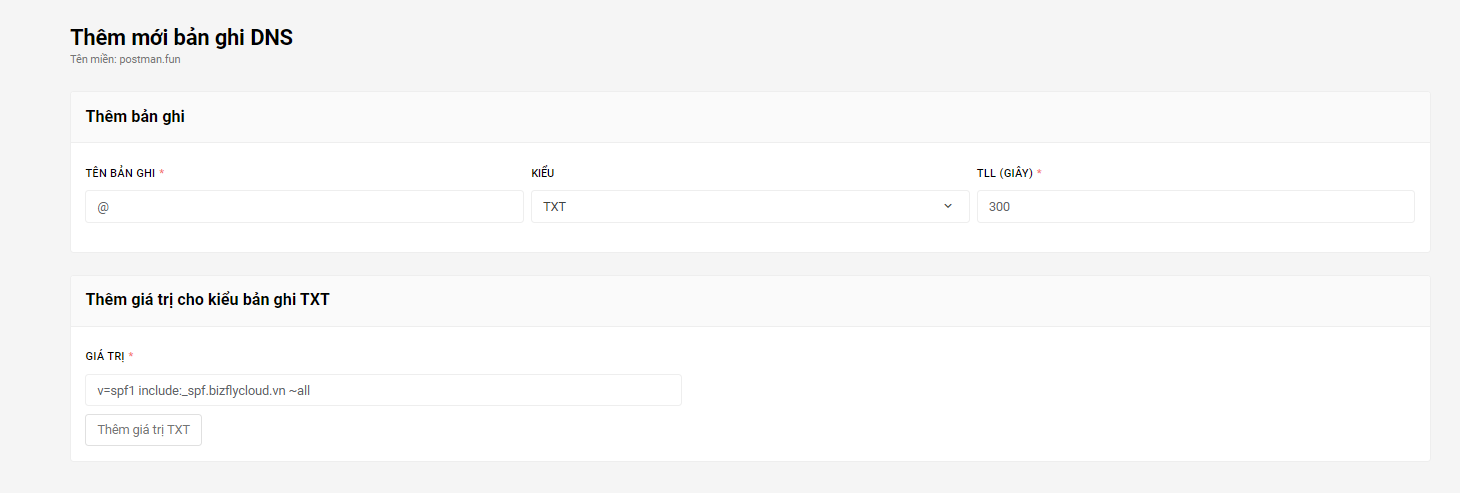This screenshot has width=1460, height=493.
Task: Click the Thêm bản ghi section header
Action: pos(135,117)
